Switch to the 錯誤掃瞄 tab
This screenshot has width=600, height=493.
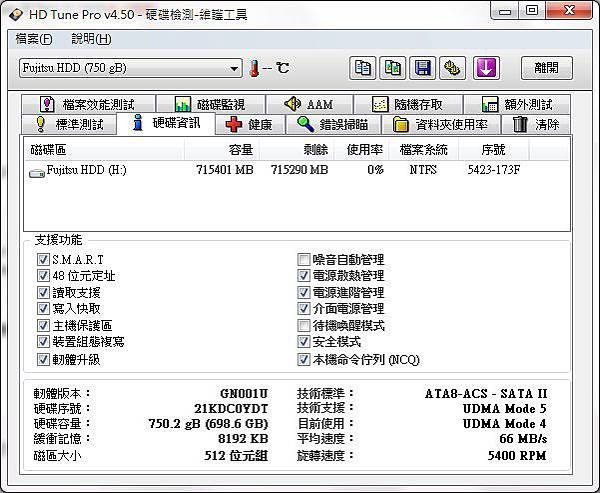click(333, 124)
